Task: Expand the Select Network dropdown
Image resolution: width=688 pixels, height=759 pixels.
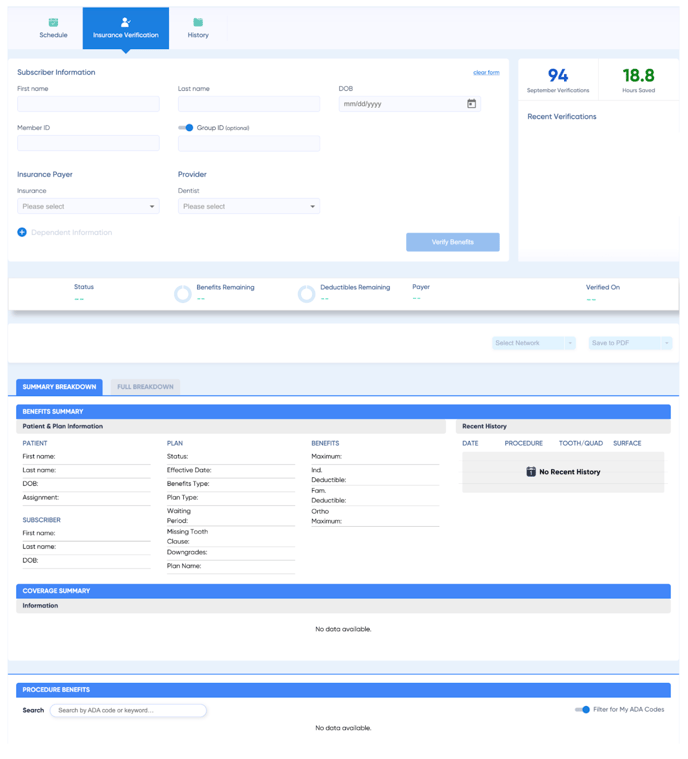Action: click(x=533, y=343)
